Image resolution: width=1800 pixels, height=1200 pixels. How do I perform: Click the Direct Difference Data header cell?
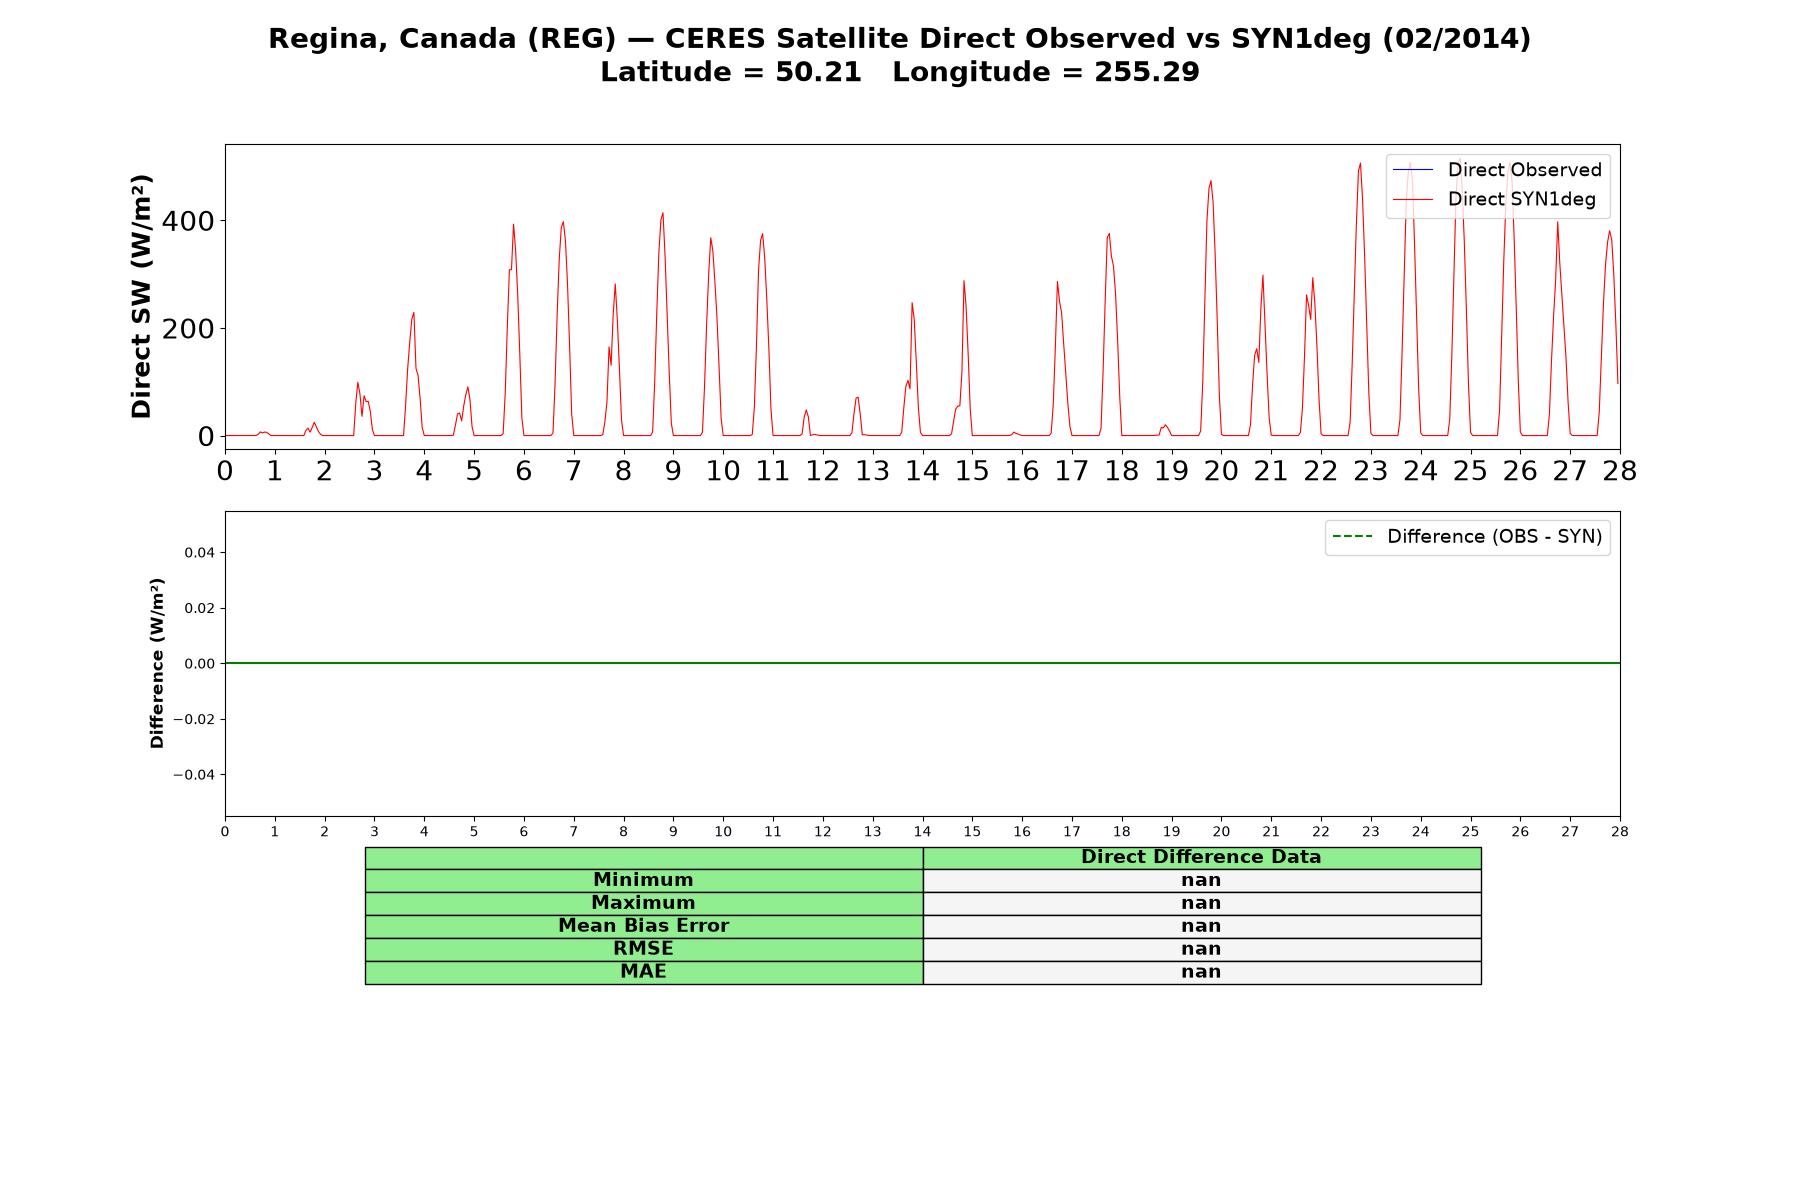(1201, 857)
